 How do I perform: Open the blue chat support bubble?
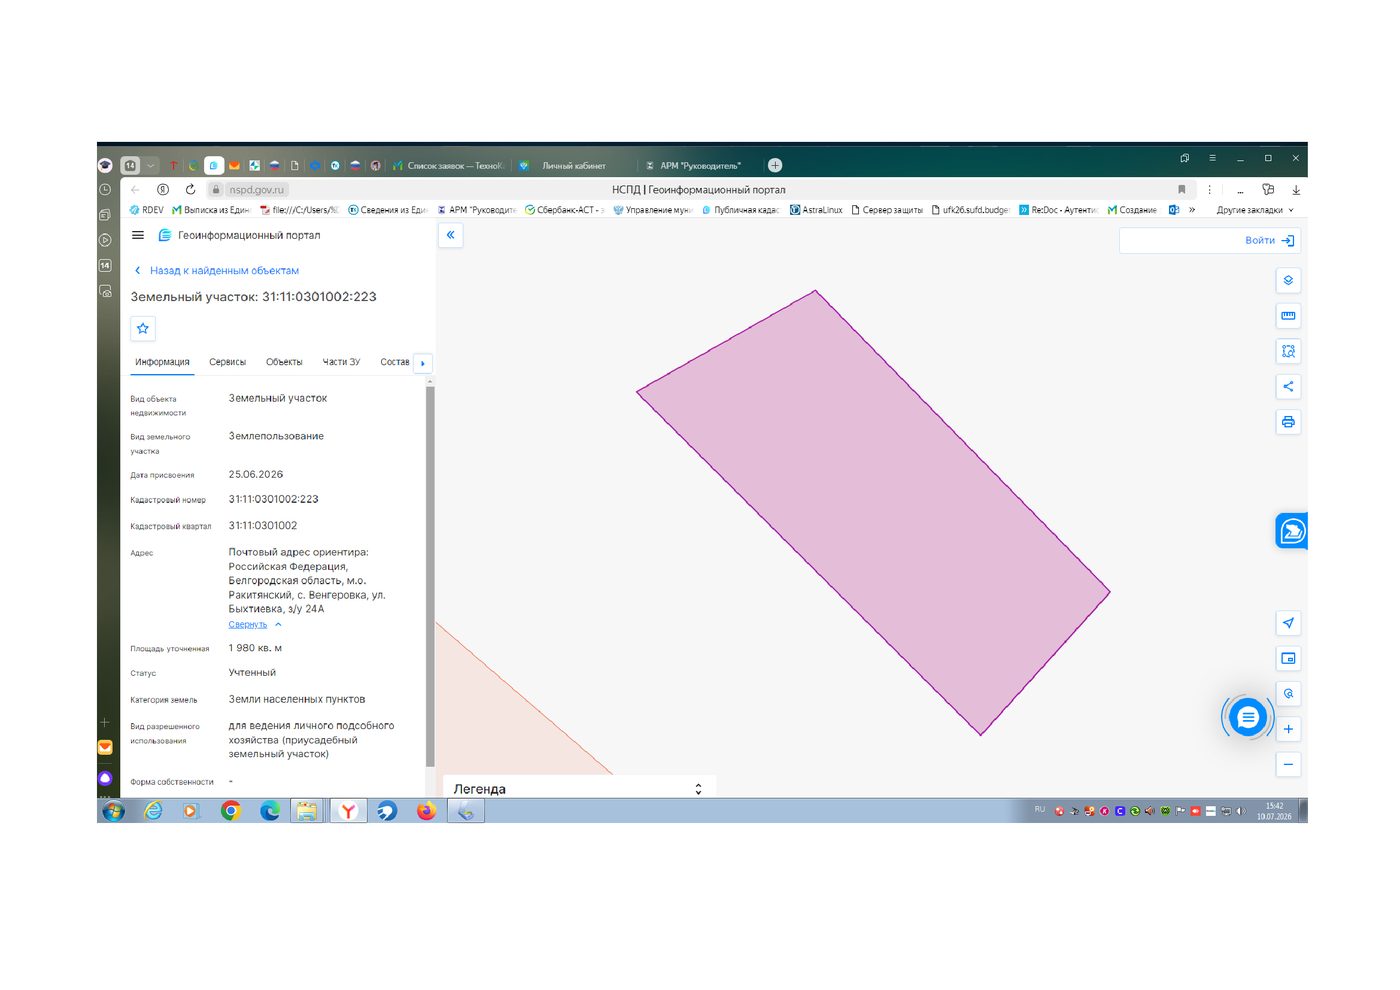(1248, 717)
